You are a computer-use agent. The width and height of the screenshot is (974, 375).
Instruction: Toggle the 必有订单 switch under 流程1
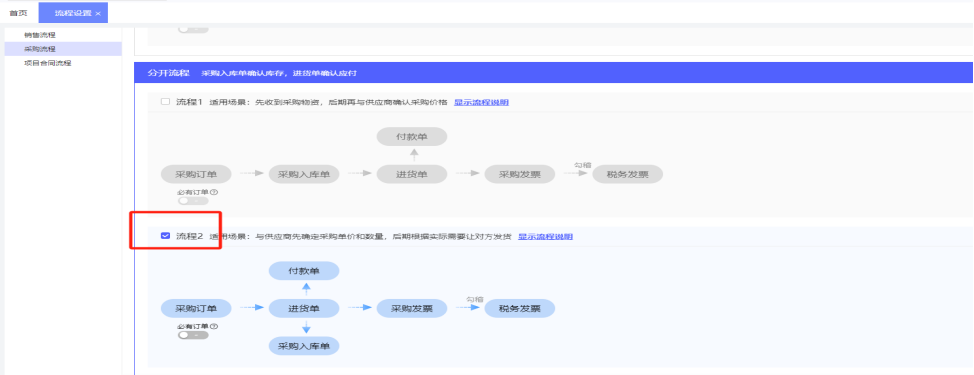[193, 201]
